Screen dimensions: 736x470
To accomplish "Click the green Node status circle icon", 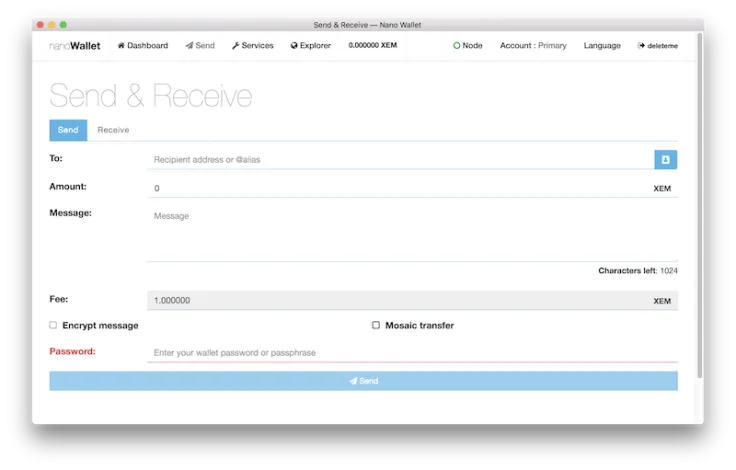I will (x=456, y=46).
